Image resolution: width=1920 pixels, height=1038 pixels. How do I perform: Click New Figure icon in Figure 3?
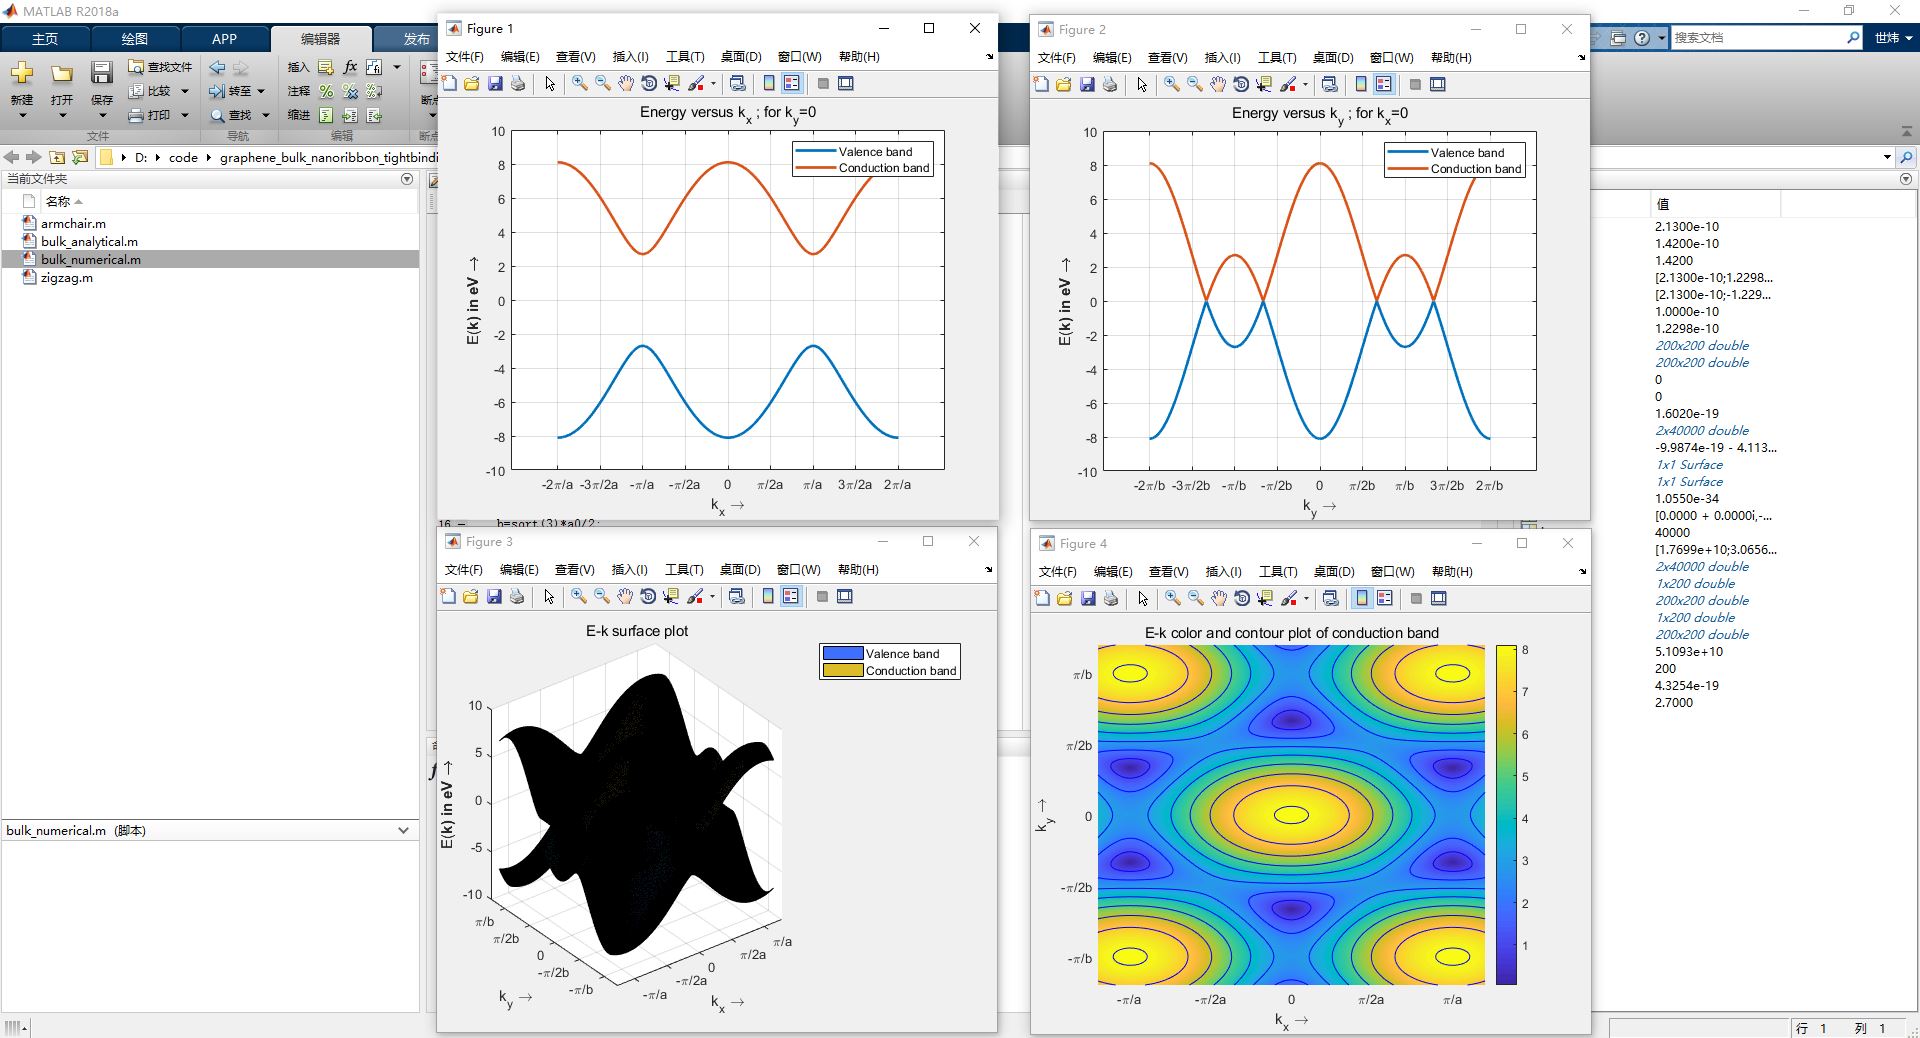tap(448, 597)
